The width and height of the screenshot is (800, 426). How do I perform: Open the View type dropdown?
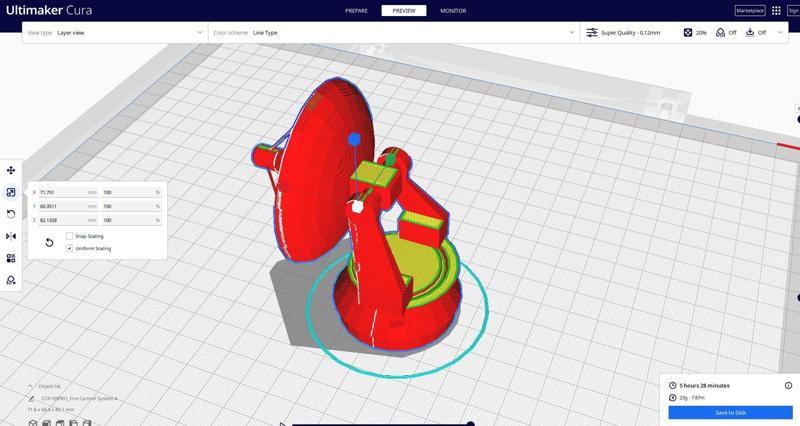[115, 33]
